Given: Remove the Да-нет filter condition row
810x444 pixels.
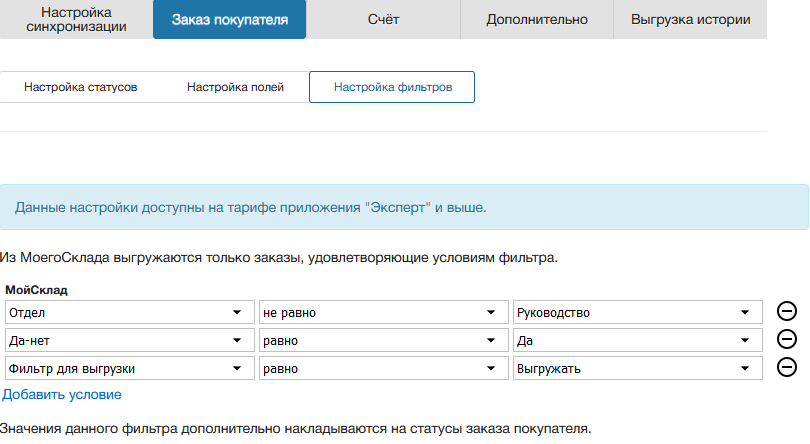Looking at the screenshot, I should pyautogui.click(x=786, y=340).
